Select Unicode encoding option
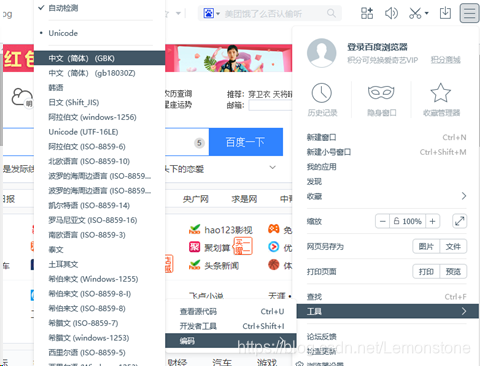480x366 pixels. click(x=99, y=33)
